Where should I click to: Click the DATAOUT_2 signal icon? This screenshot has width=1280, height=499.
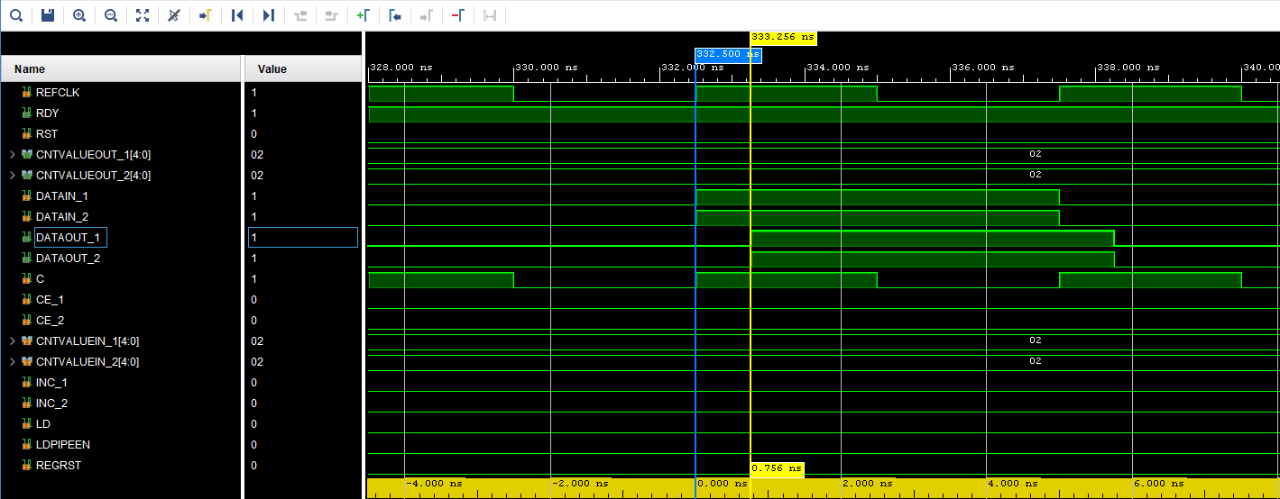pos(27,258)
